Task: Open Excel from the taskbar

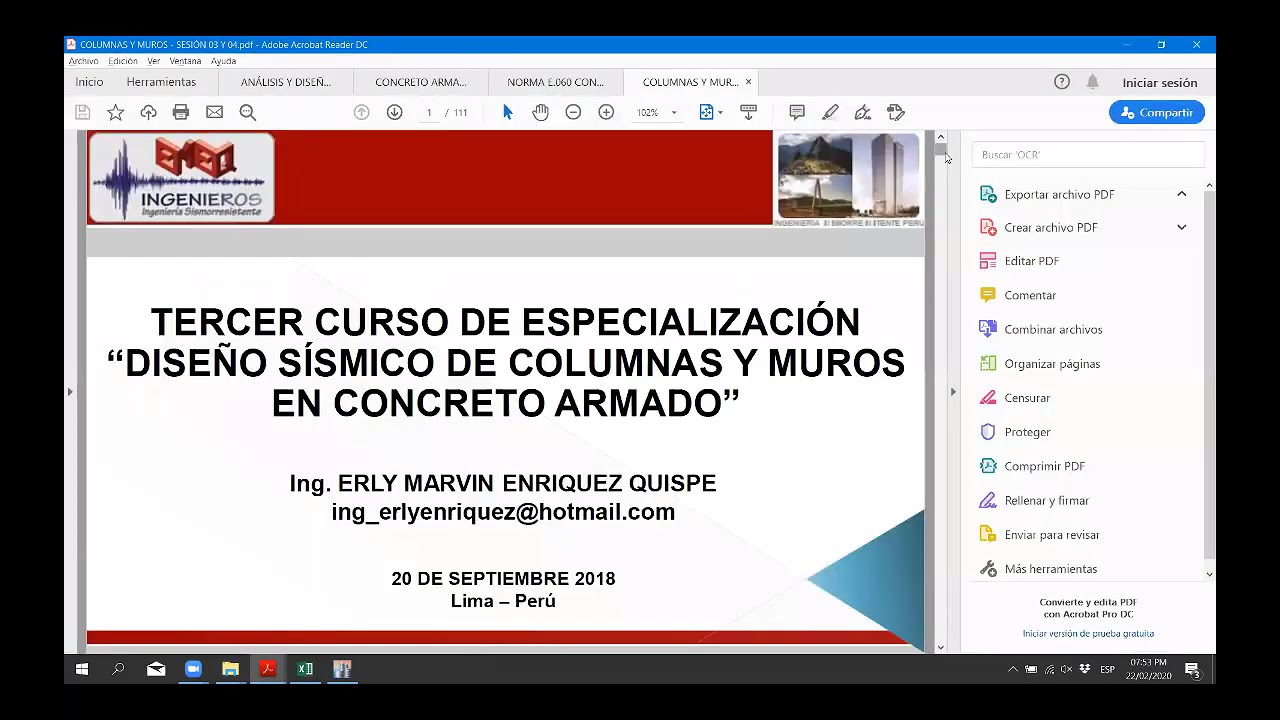Action: pos(305,669)
